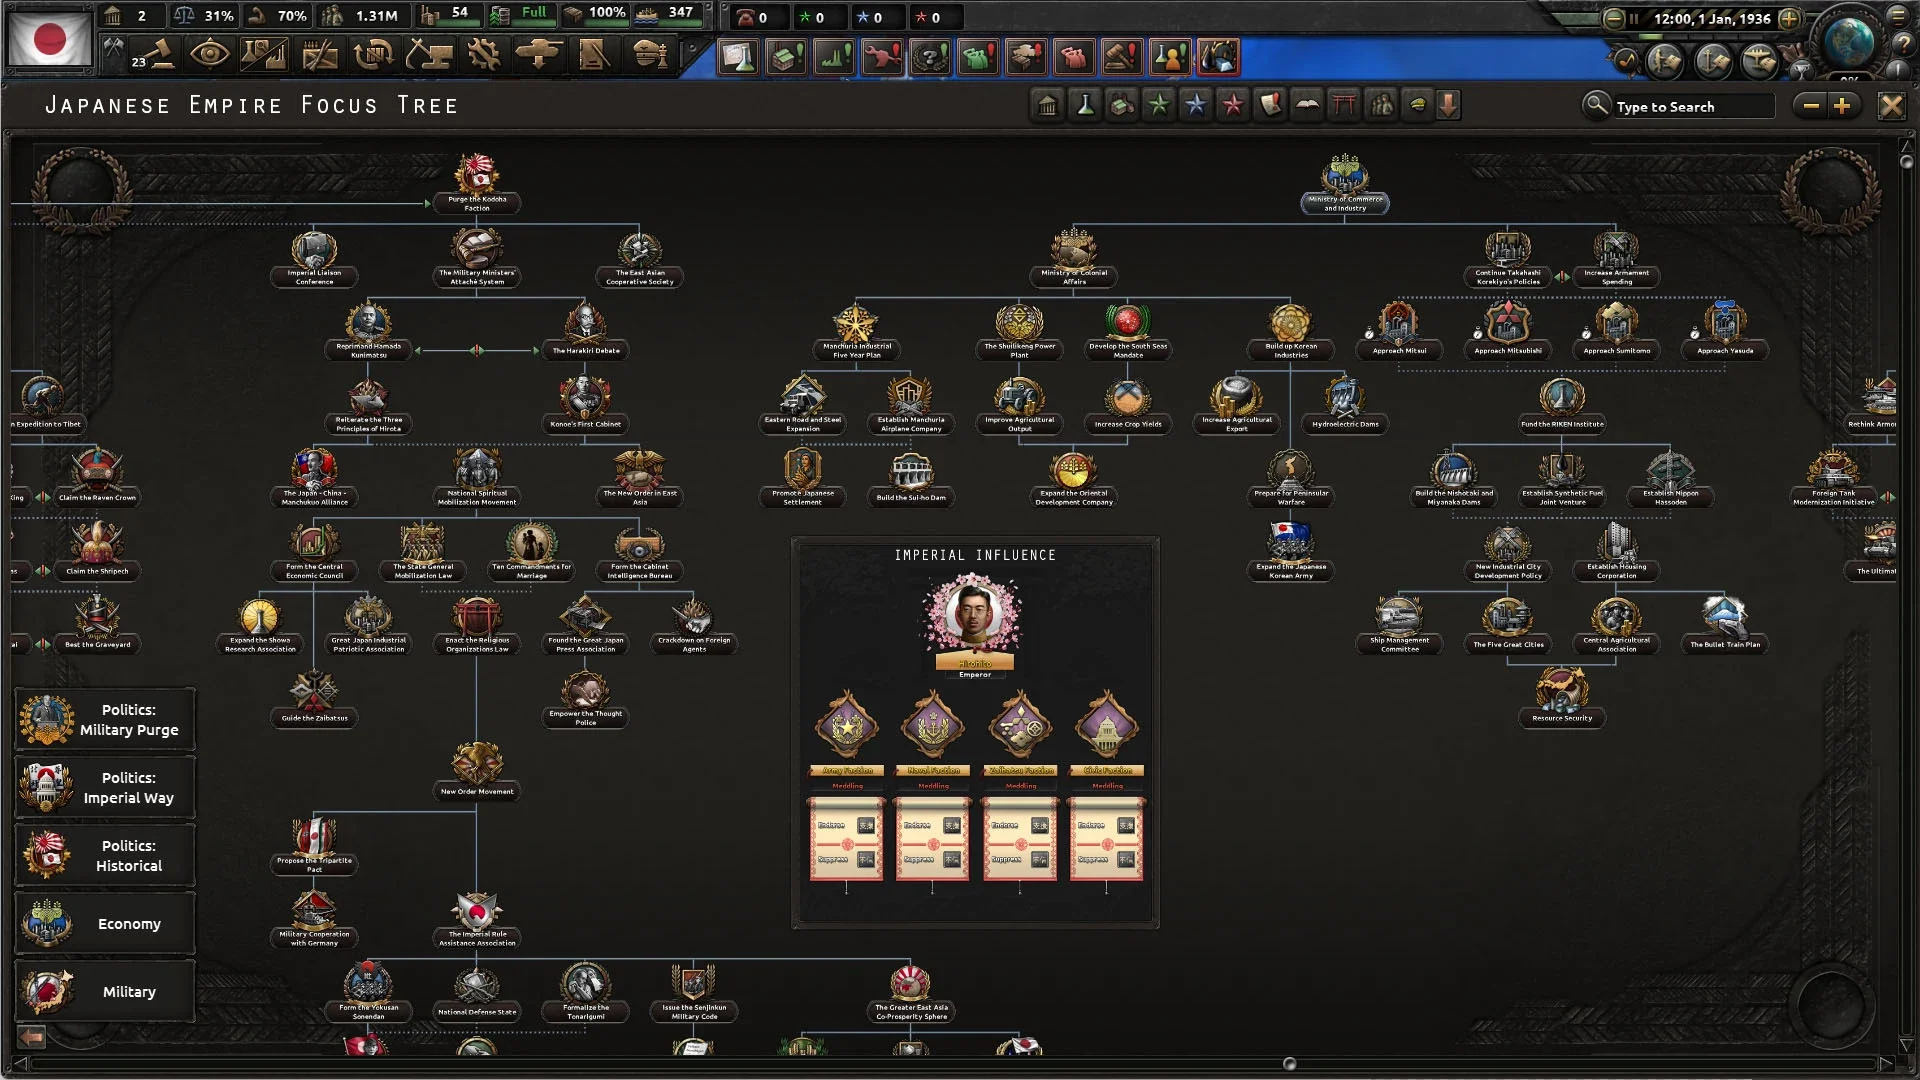Screen dimensions: 1920x1080
Task: Open the Economy branch shortcut
Action: (x=104, y=923)
